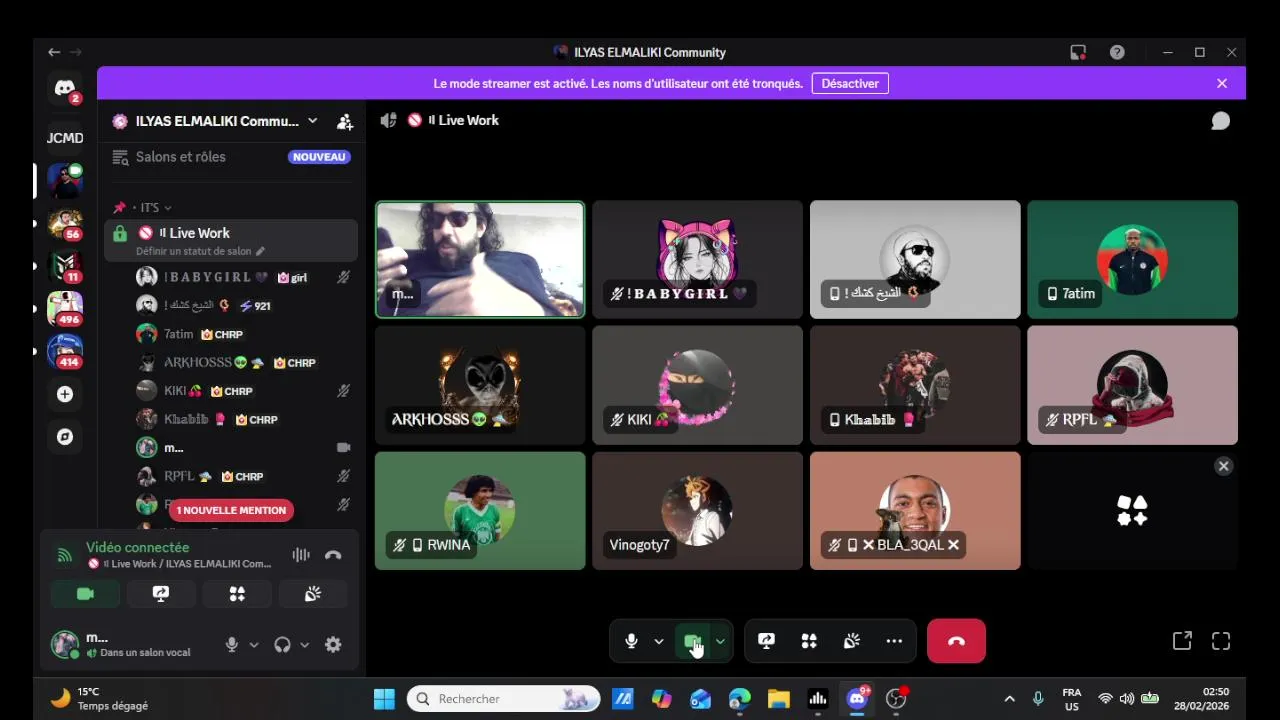Click Désactiver to turn off streamer mode
This screenshot has width=1280, height=720.
[x=850, y=84]
